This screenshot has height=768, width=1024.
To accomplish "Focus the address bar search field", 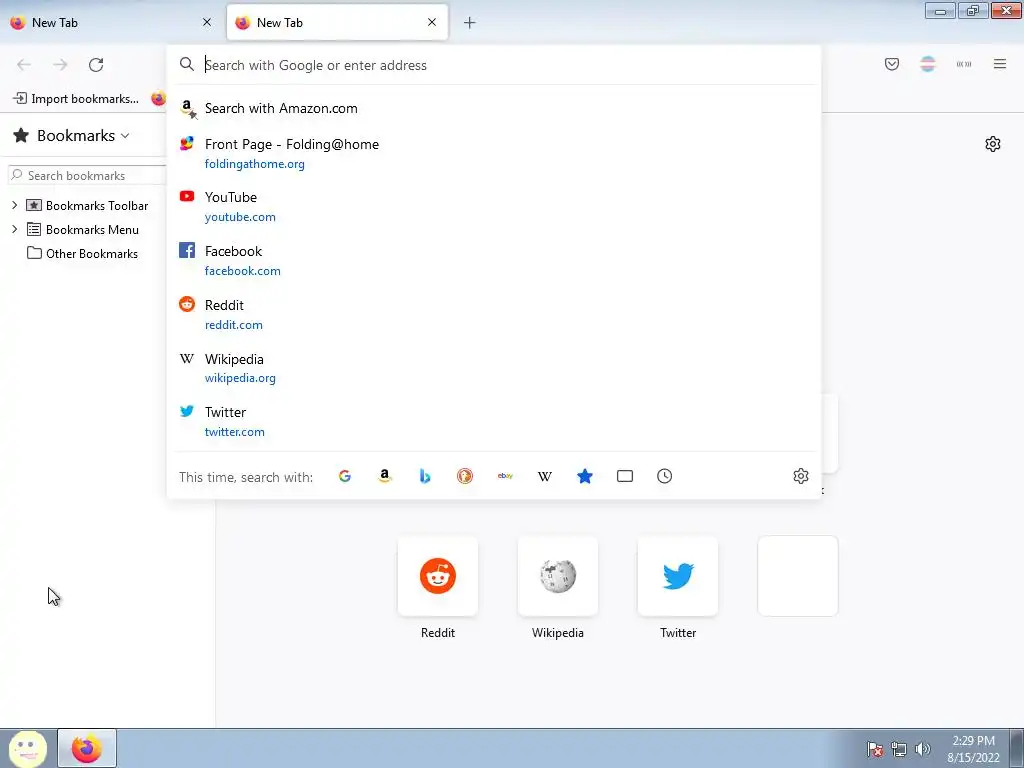I will pos(493,65).
